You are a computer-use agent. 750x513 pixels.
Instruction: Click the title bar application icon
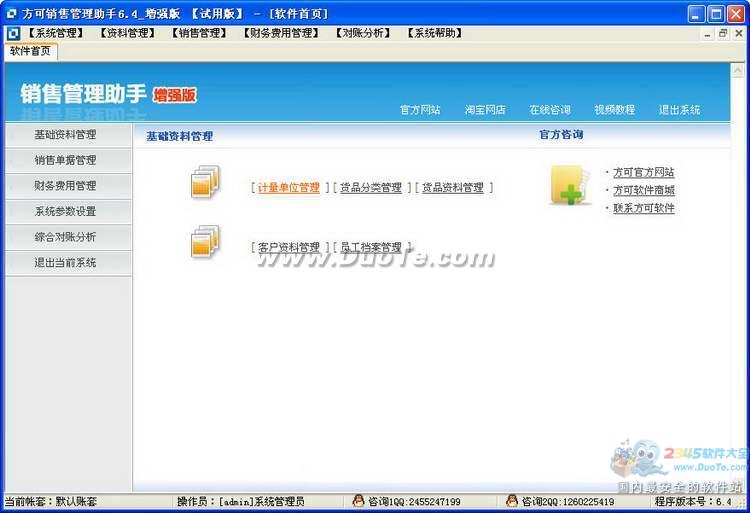(x=11, y=14)
